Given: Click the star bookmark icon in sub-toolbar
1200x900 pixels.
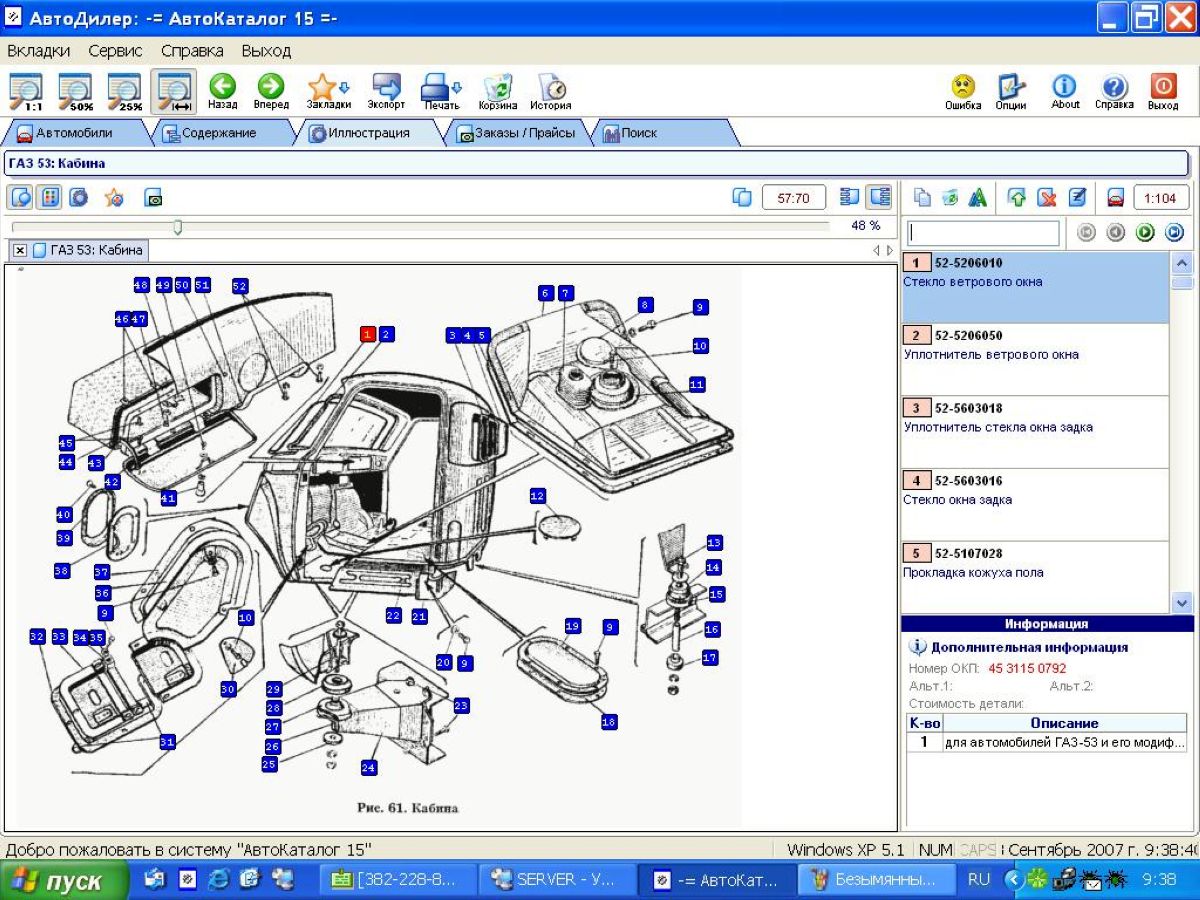Looking at the screenshot, I should click(x=114, y=197).
